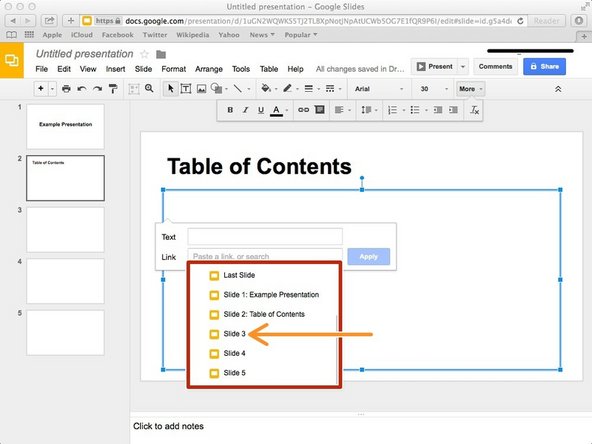Click the print icon

pos(66,89)
